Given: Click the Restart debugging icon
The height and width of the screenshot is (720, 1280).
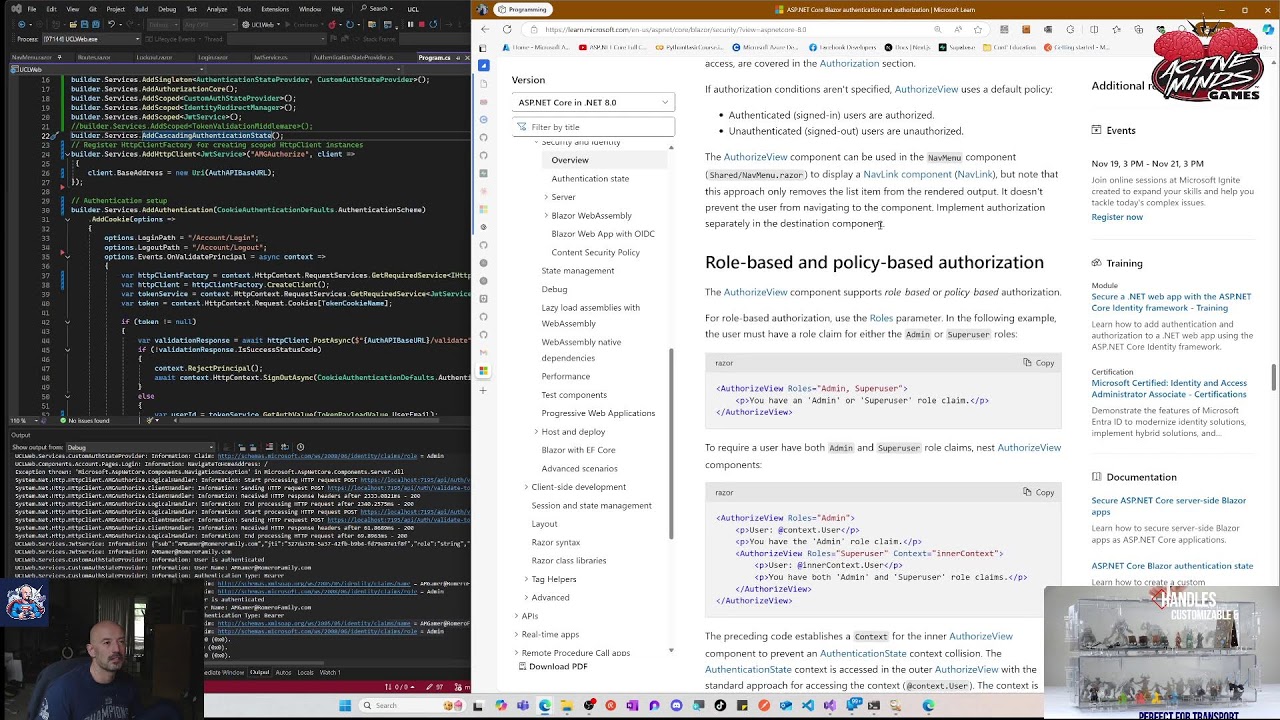Looking at the screenshot, I should coord(433,25).
